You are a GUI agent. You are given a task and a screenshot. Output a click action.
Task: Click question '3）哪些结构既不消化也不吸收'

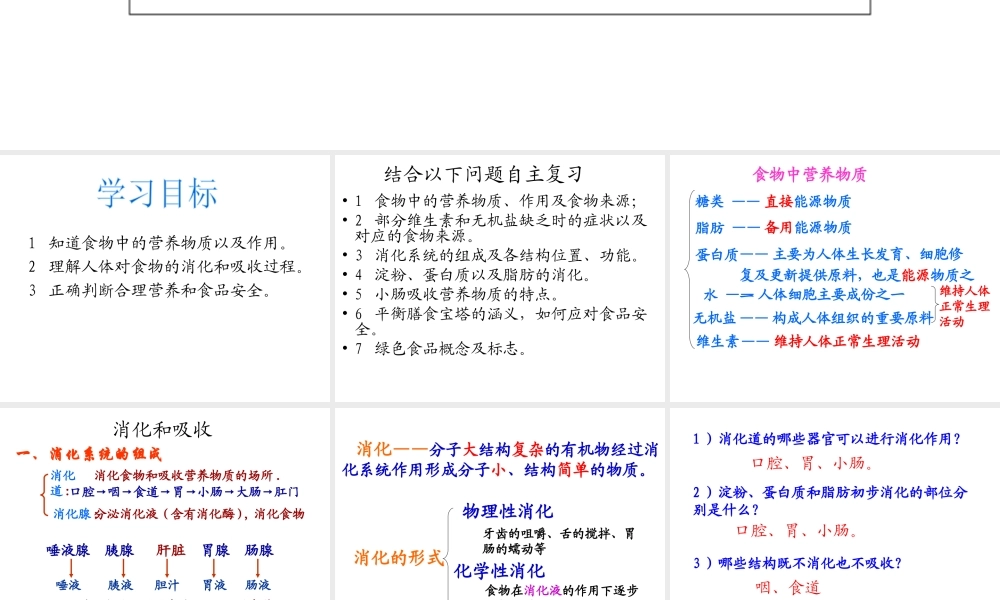tap(797, 563)
